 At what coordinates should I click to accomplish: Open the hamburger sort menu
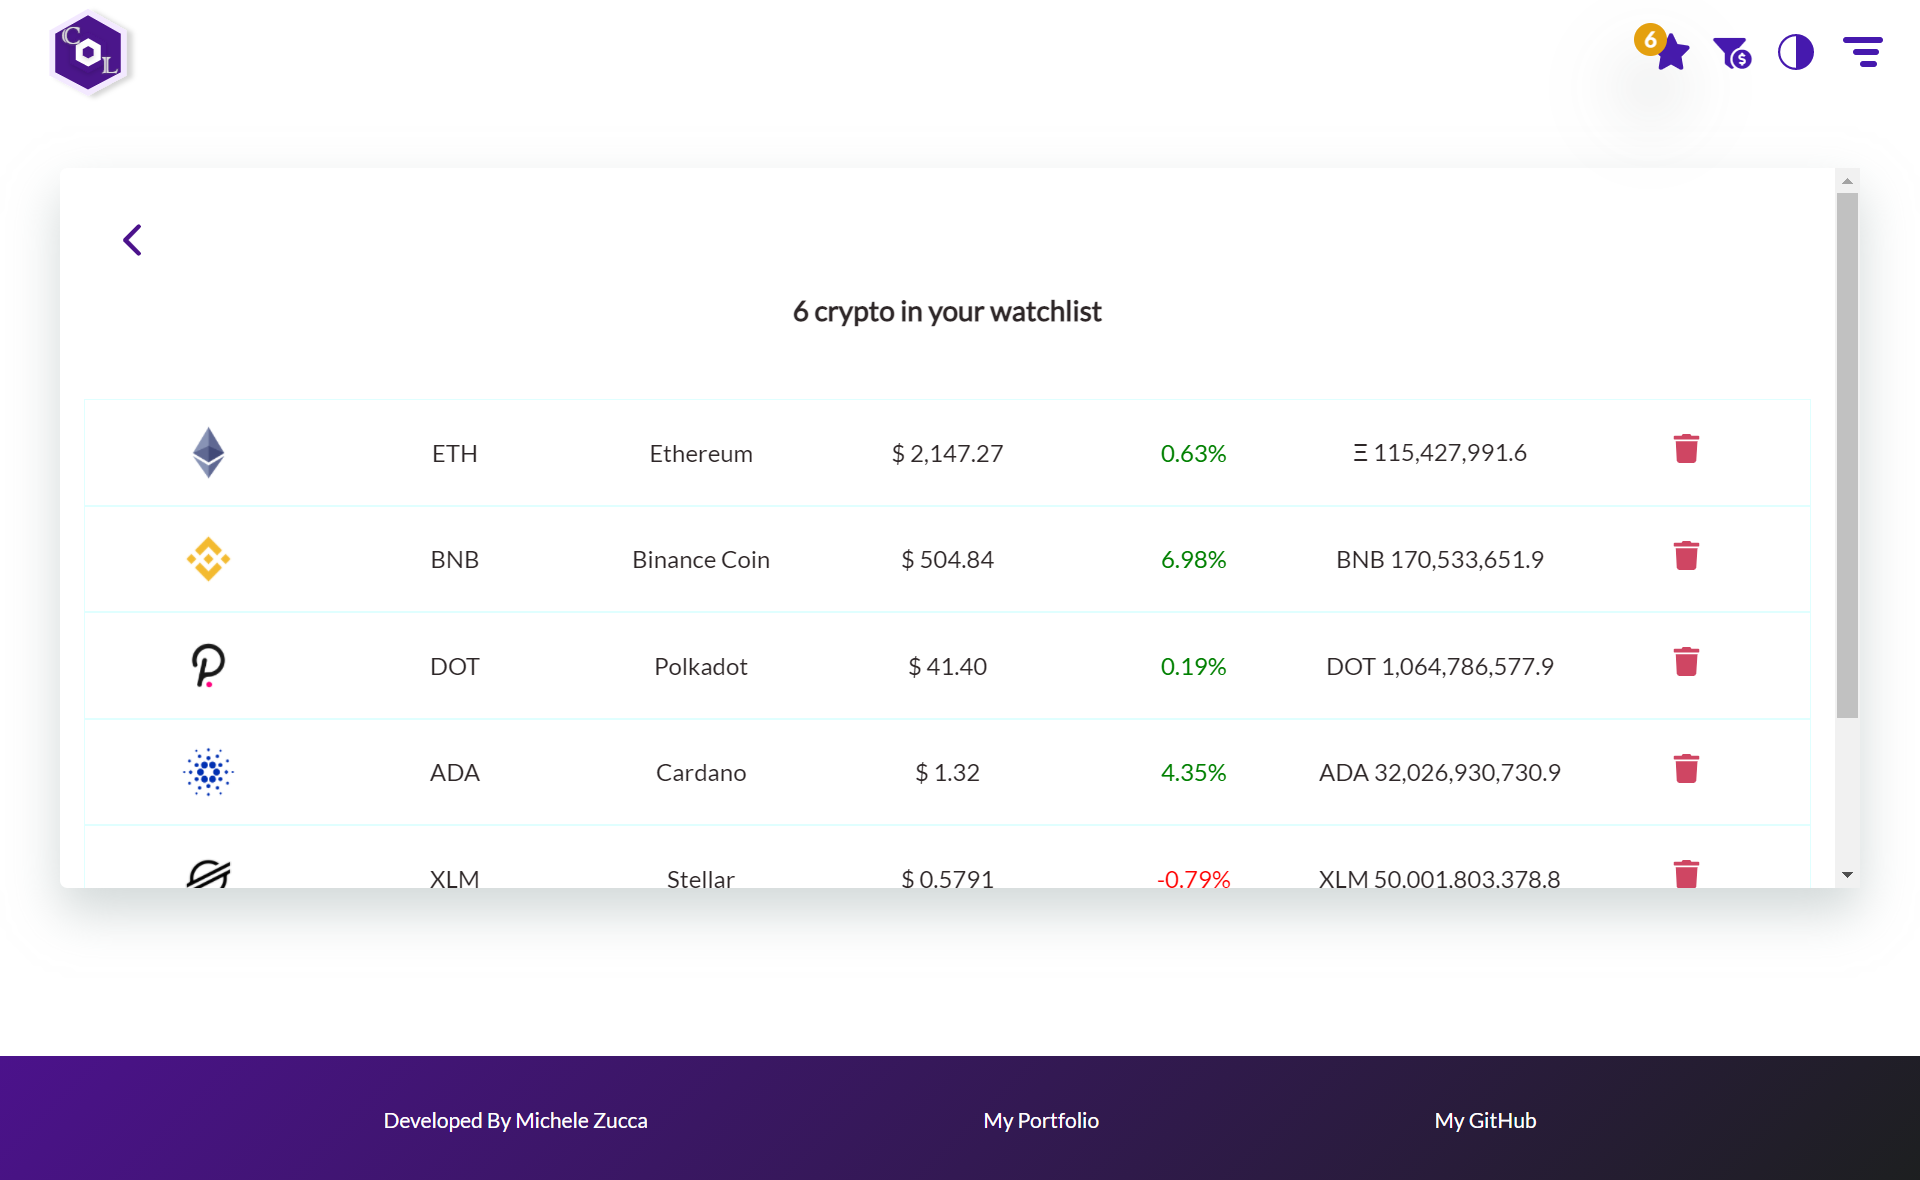[x=1863, y=52]
